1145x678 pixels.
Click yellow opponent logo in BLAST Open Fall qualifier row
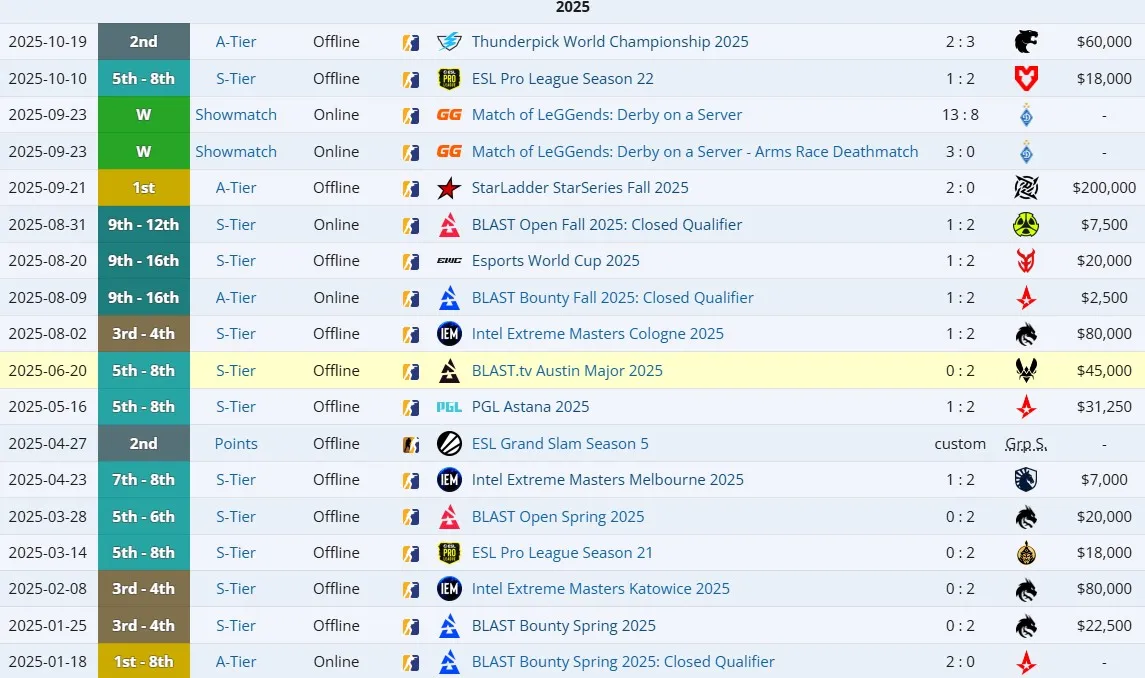(x=1026, y=224)
